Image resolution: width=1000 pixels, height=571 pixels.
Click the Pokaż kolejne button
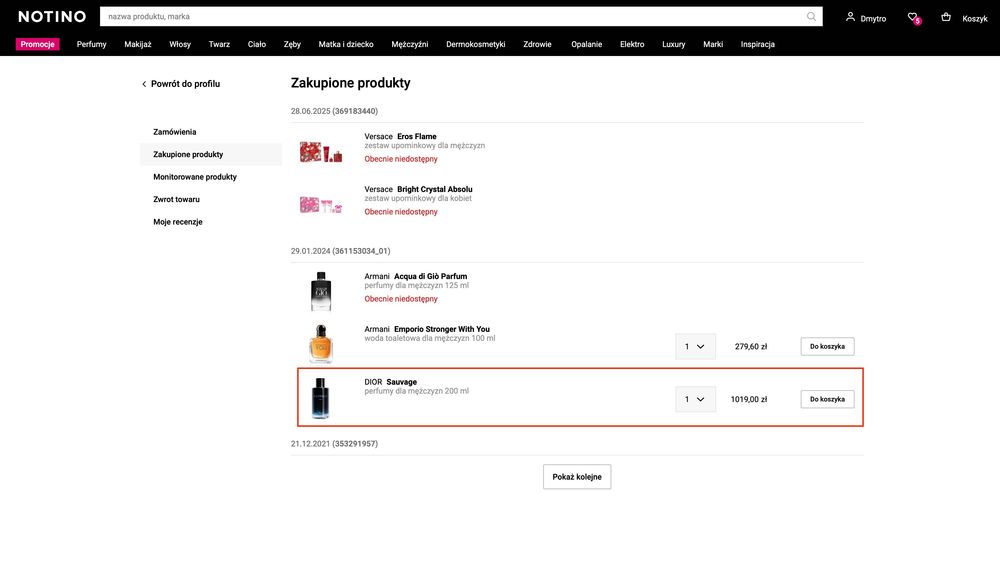(577, 477)
